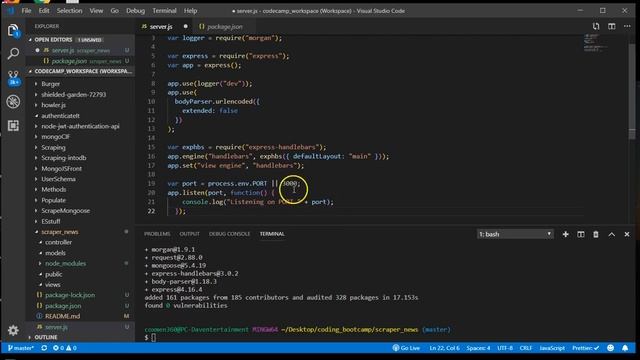Image resolution: width=640 pixels, height=360 pixels.
Task: Click the Ln 22, Col 6 position indicator
Action: pos(444,348)
